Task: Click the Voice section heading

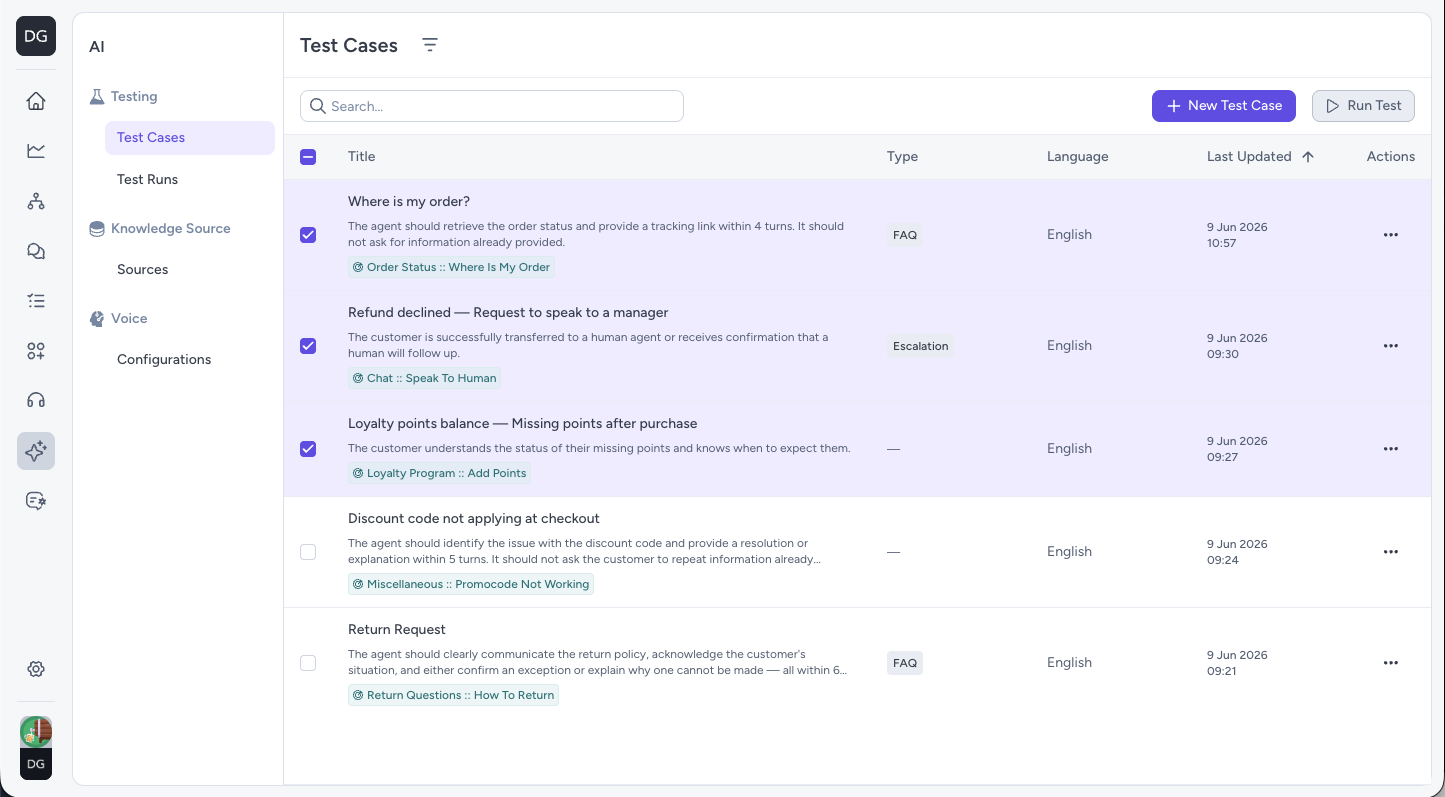Action: 129,319
